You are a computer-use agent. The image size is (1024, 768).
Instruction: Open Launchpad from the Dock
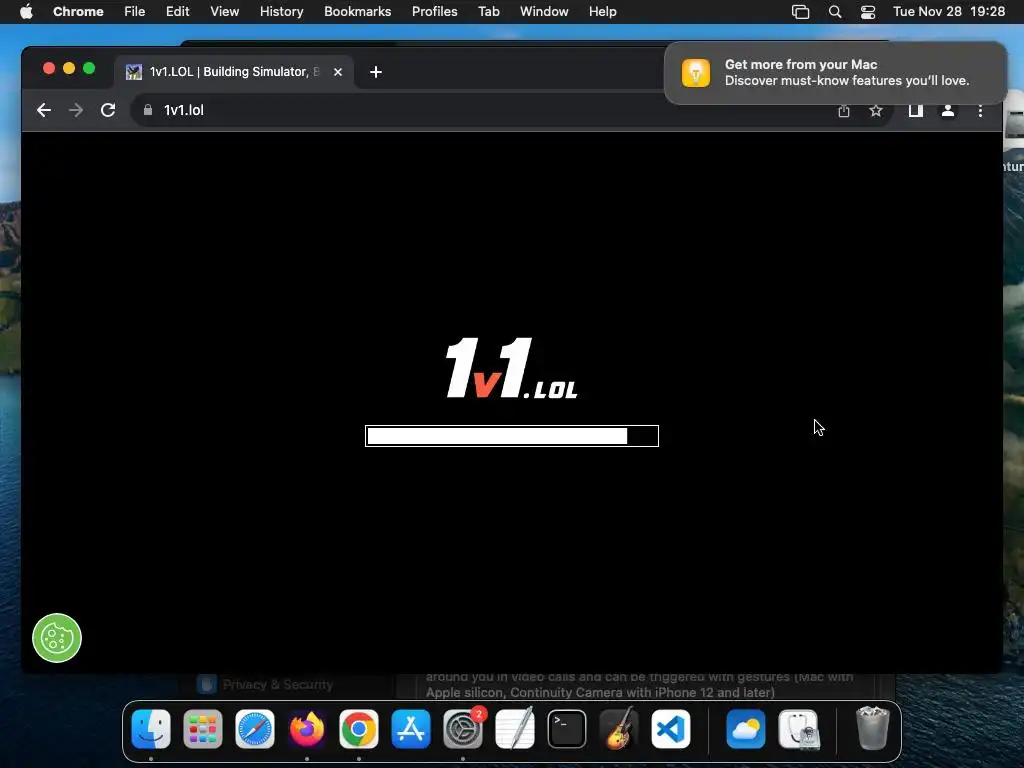pyautogui.click(x=202, y=729)
